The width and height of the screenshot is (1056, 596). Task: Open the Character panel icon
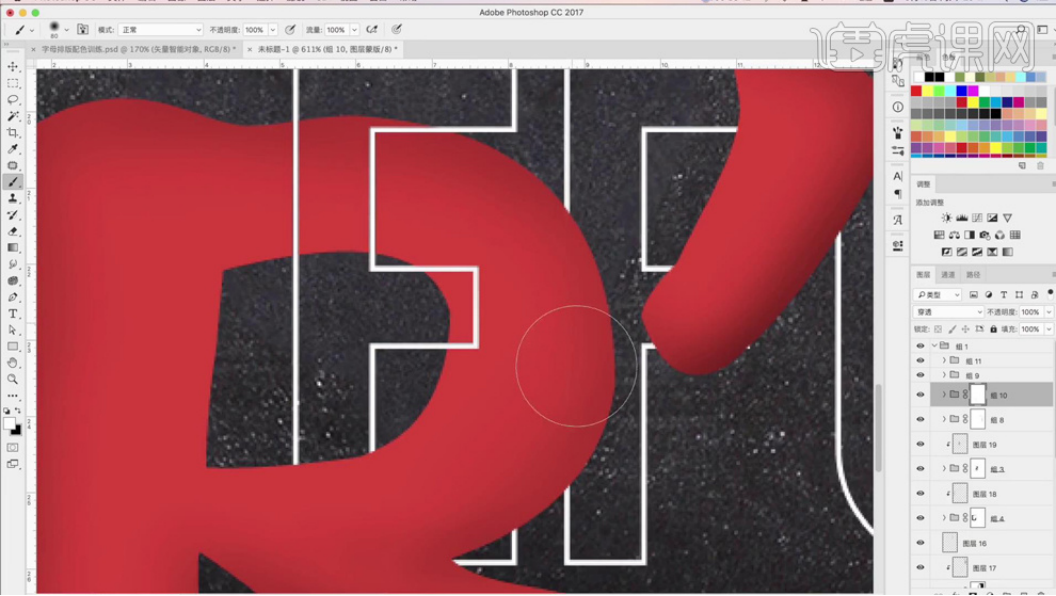pyautogui.click(x=898, y=176)
